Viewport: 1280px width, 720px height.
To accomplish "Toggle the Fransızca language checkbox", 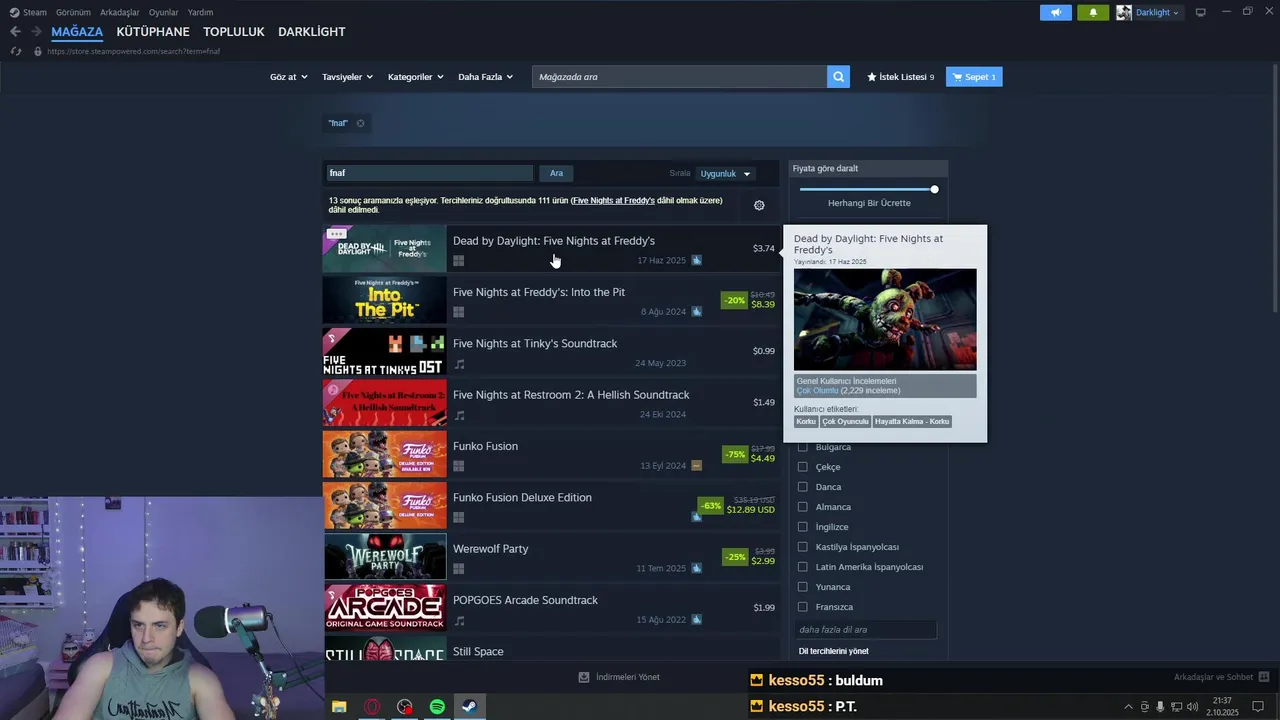I will tap(802, 607).
